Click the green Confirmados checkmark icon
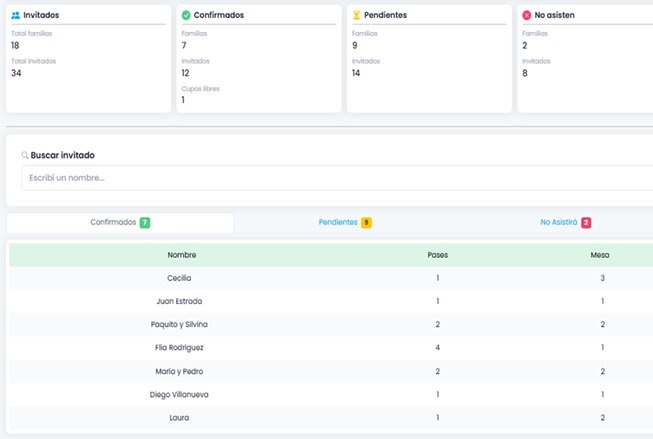 point(186,15)
